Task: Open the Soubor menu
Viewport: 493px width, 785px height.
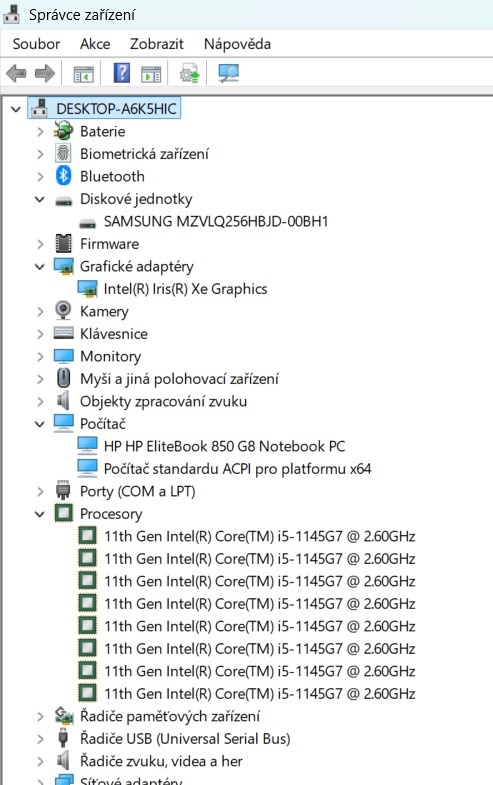Action: point(36,44)
